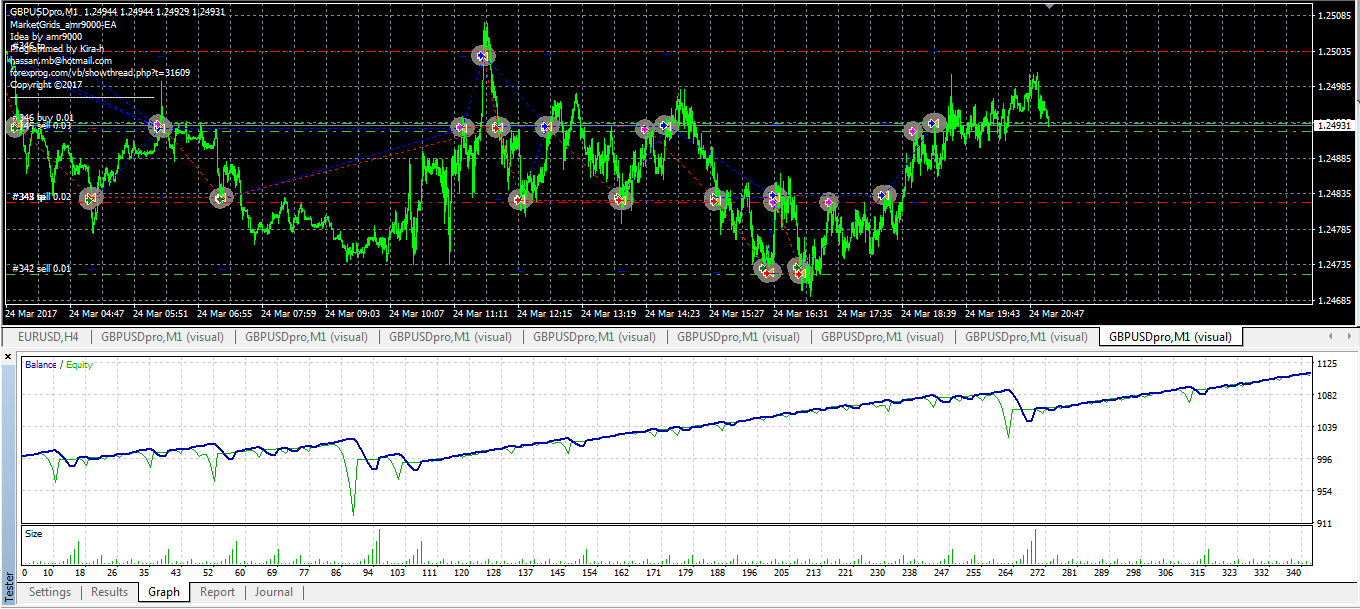Viewport: 1360px width, 609px height.
Task: Open first GBPUSDpro,M1 tab next to EURUSD,H4
Action: point(162,337)
